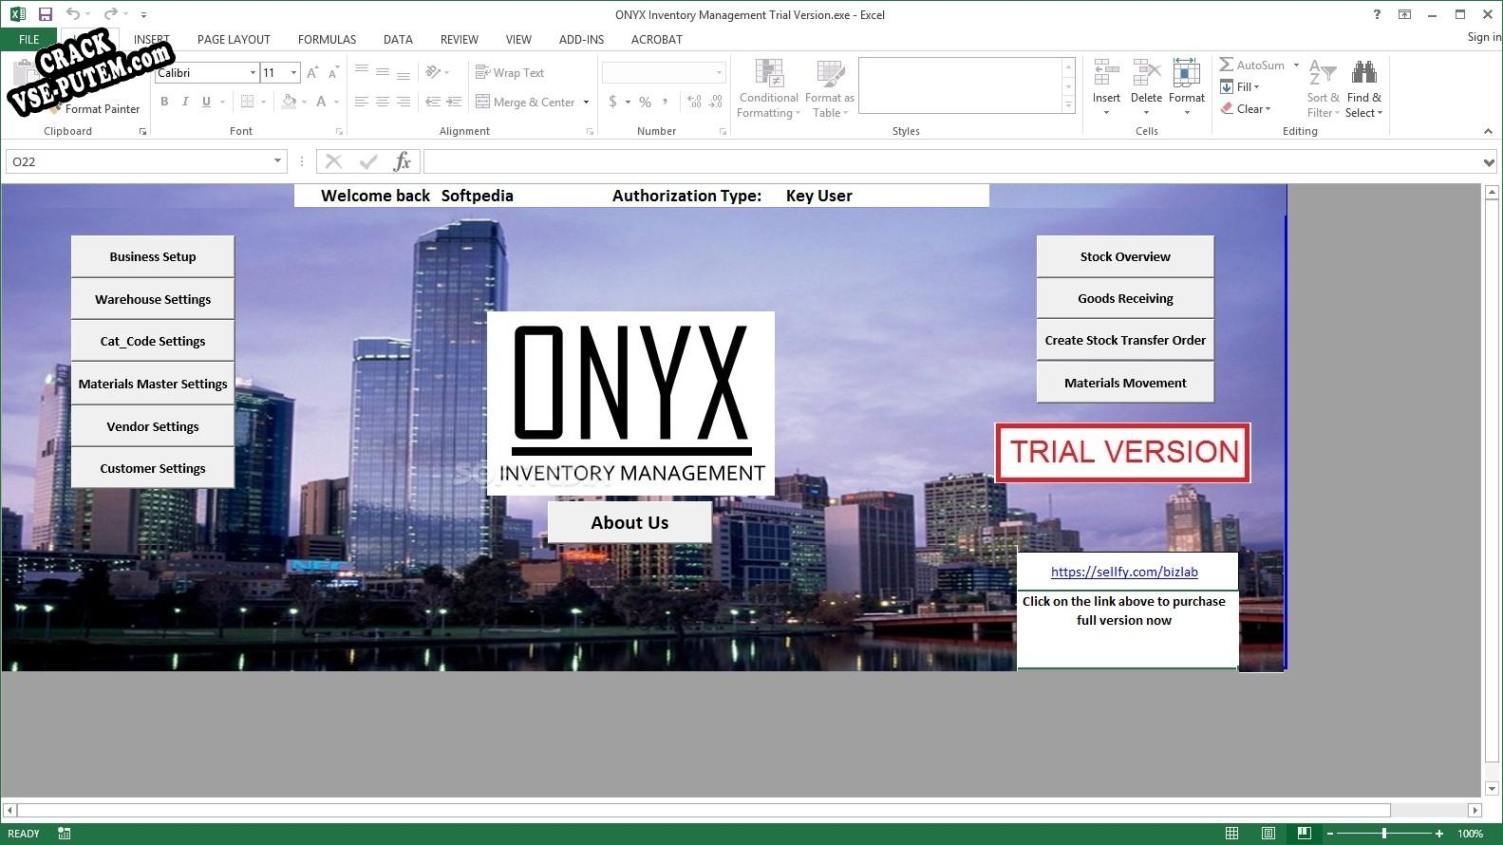
Task: Open Find & Select binoculars icon
Action: coord(1364,73)
